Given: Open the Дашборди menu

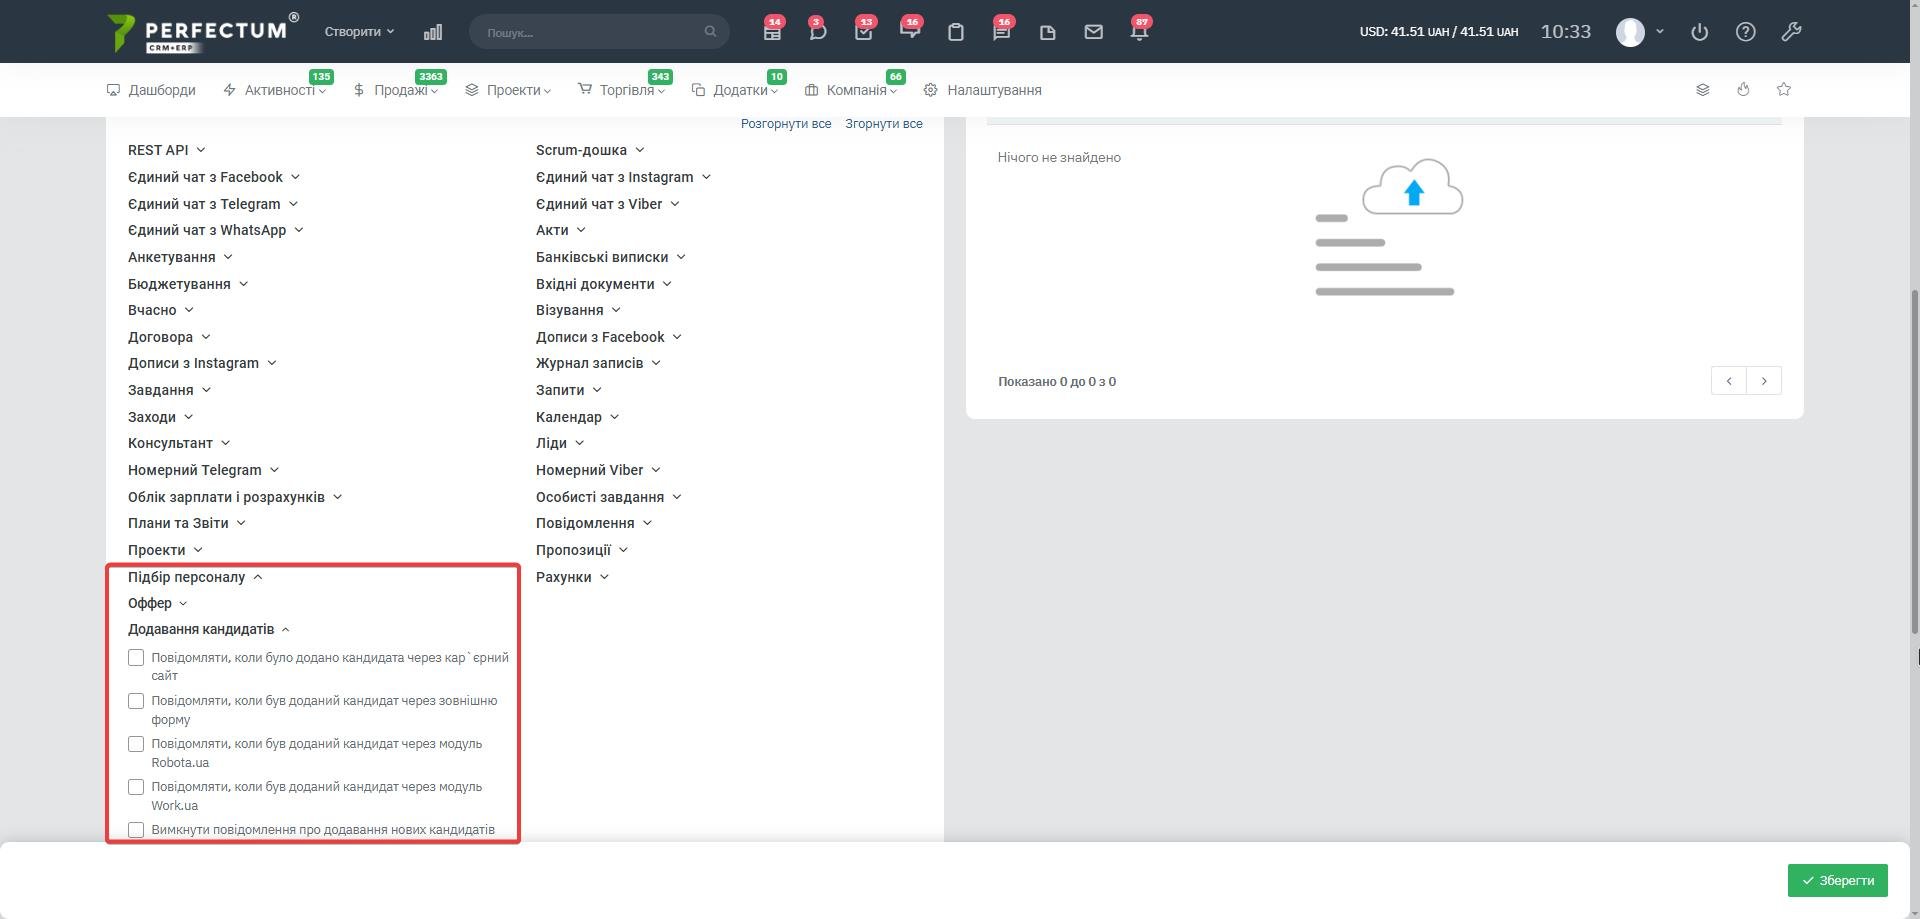Looking at the screenshot, I should 151,90.
